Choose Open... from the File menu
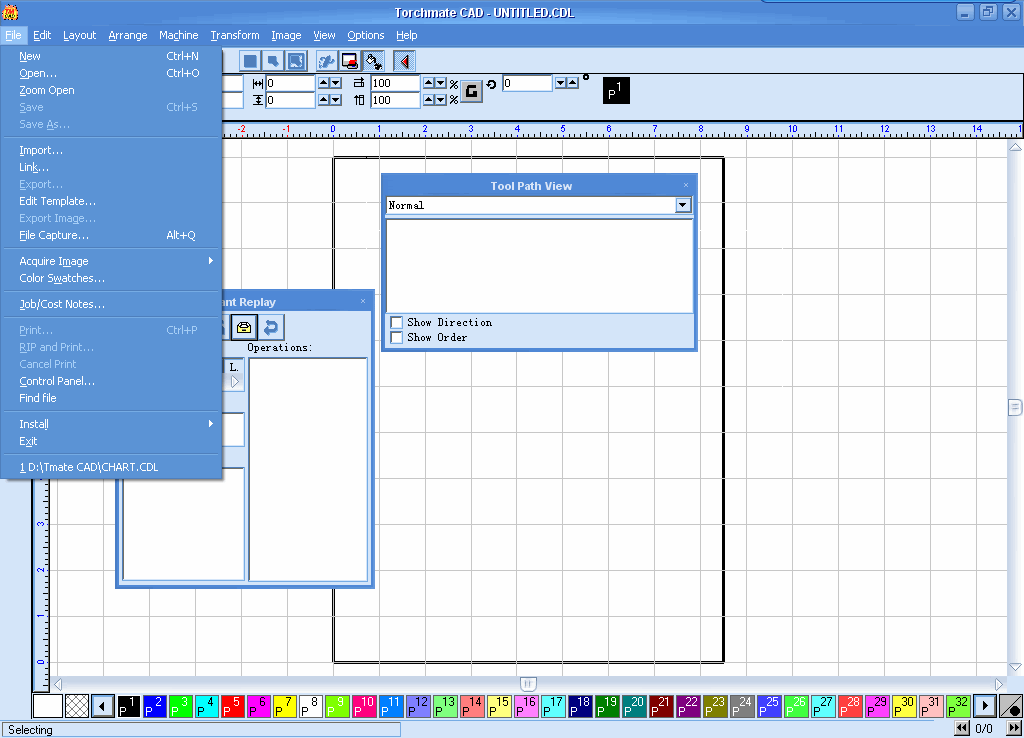 (111, 73)
